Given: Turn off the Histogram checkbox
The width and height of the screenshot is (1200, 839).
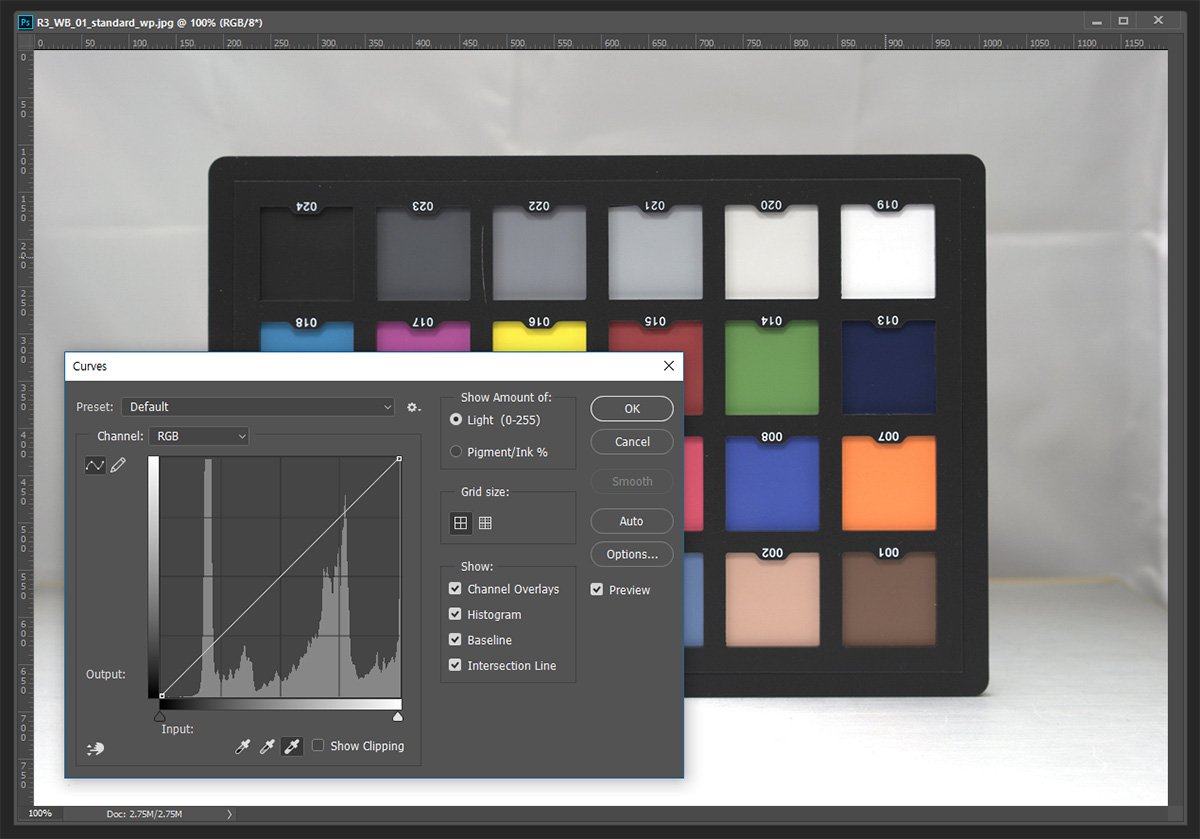Looking at the screenshot, I should 456,614.
